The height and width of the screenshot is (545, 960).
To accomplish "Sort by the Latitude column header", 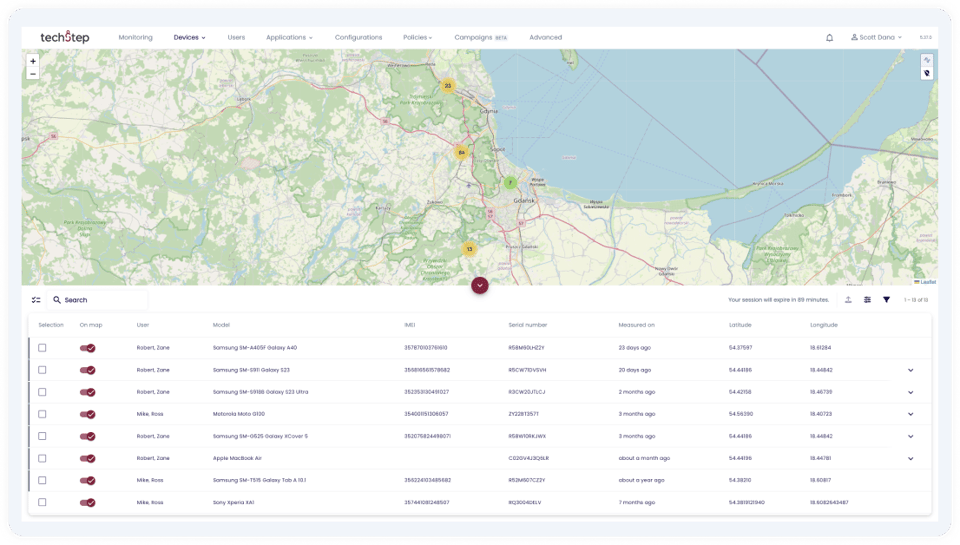I will point(740,325).
